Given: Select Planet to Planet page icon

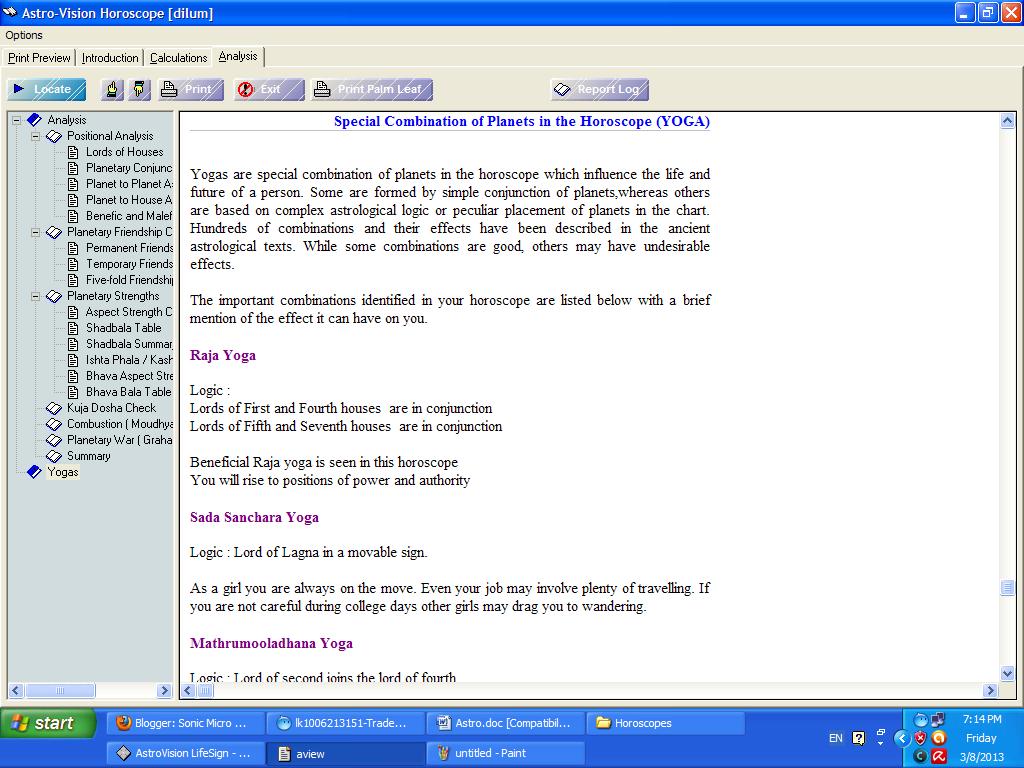Looking at the screenshot, I should (x=73, y=184).
